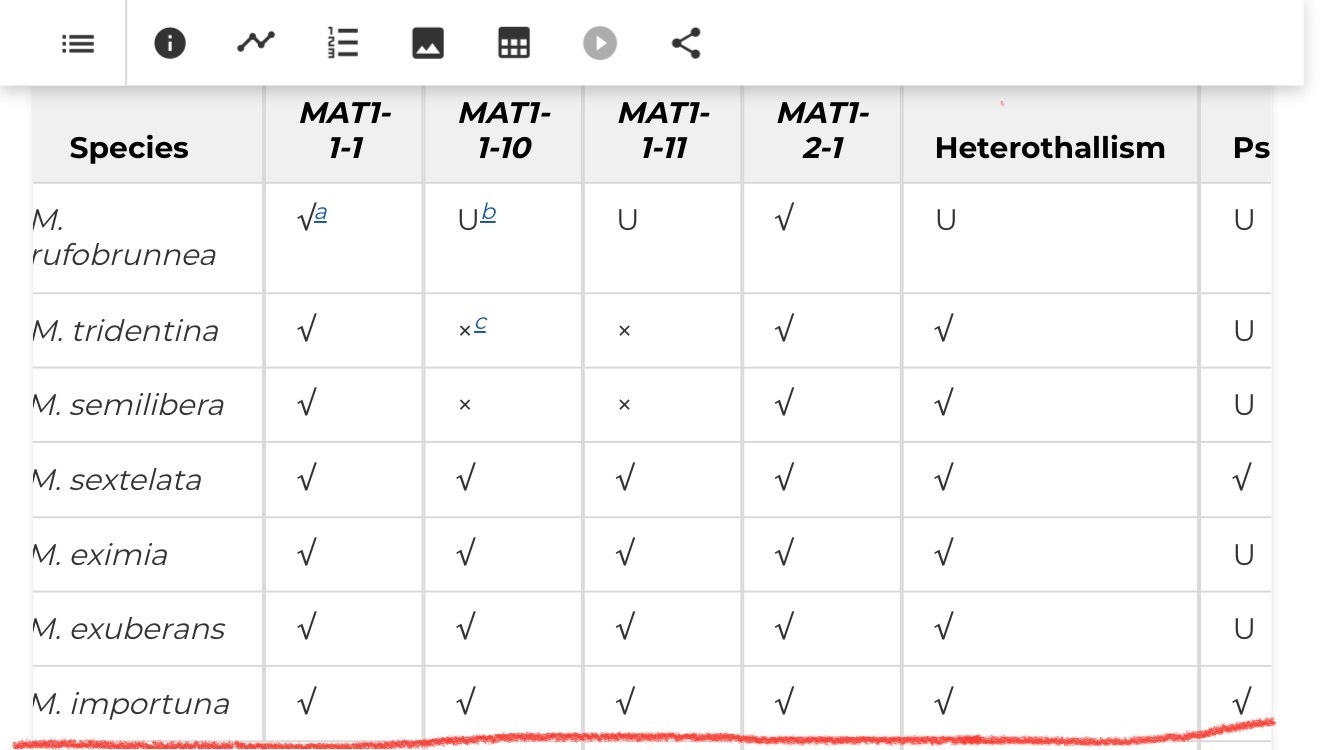Image resolution: width=1334 pixels, height=750 pixels.
Task: Open the article outline list icon
Action: point(78,43)
